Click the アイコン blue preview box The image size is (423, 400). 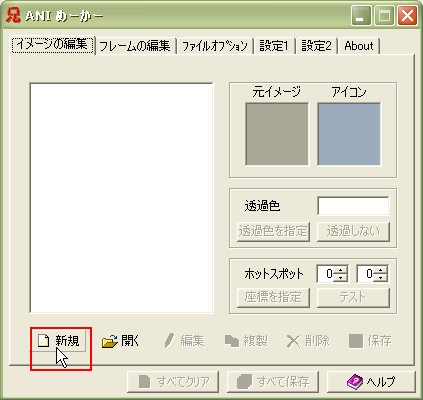coord(349,134)
